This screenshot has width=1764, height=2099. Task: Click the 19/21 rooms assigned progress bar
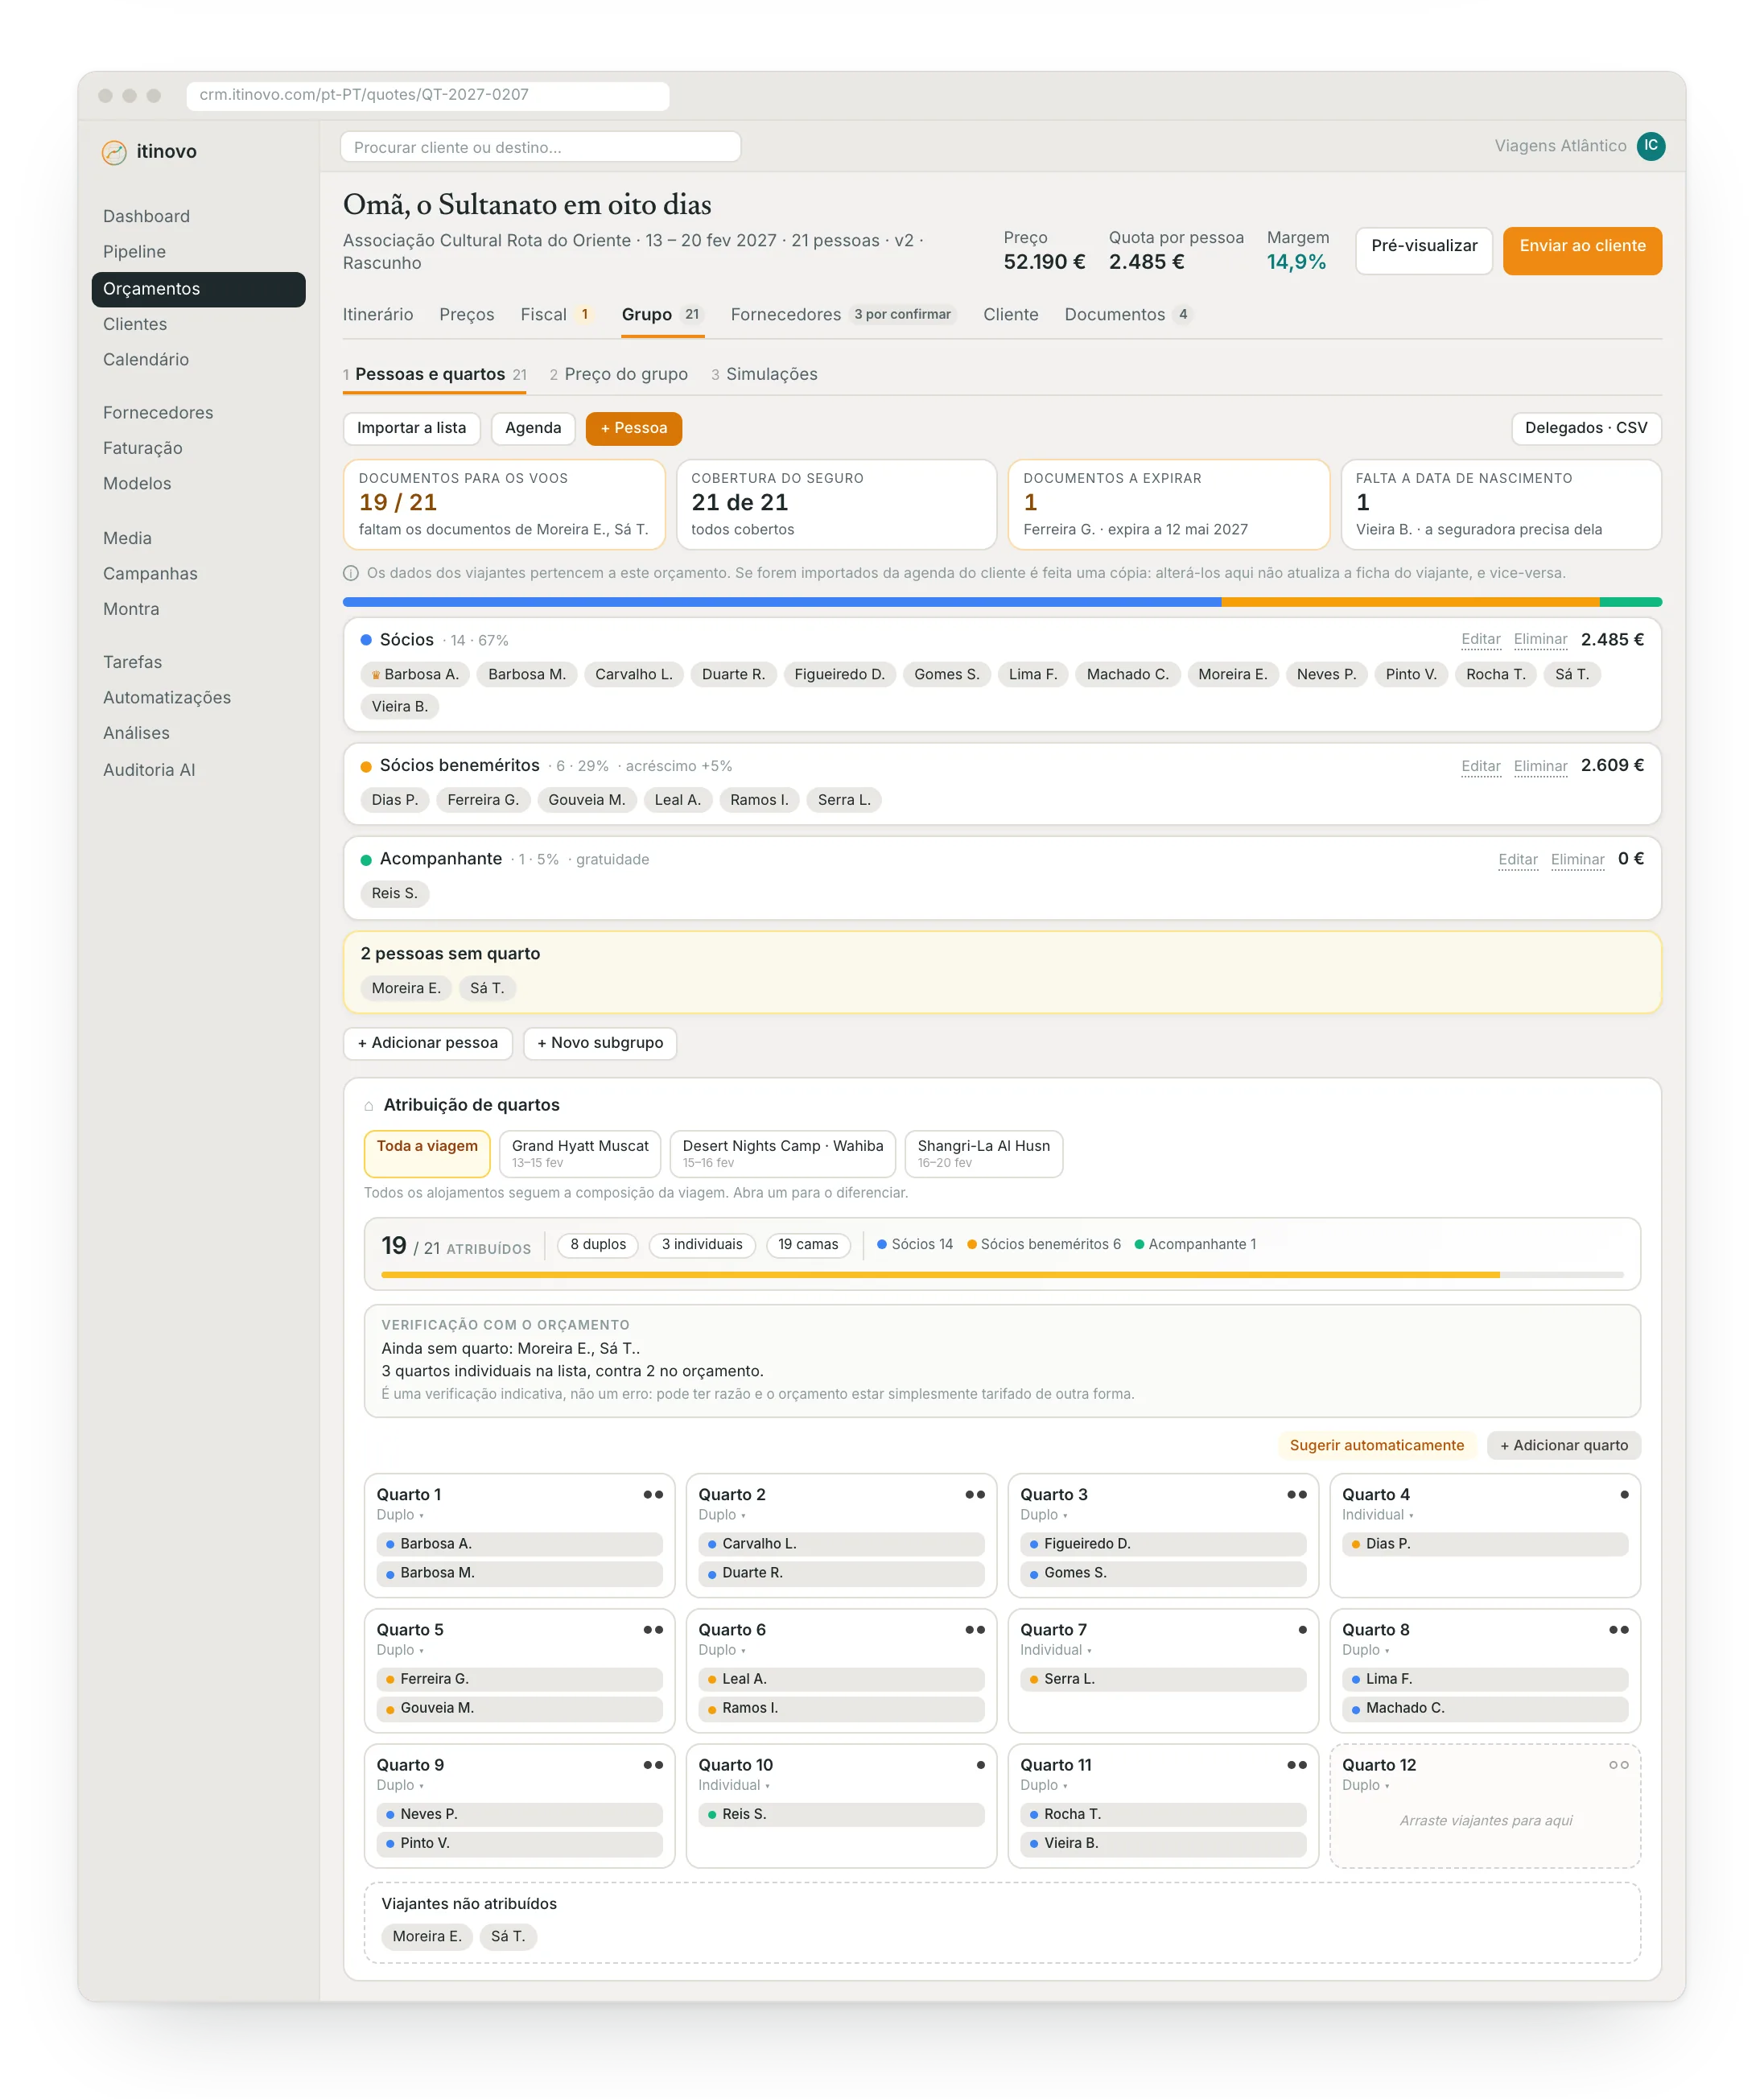pos(1002,1275)
